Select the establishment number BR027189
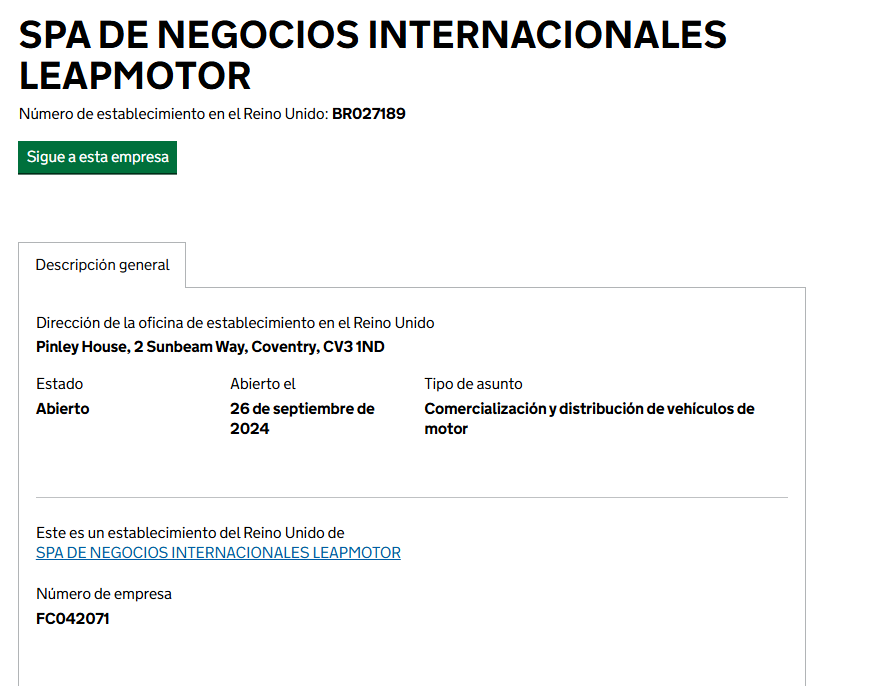Viewport: 890px width, 686px height. point(368,113)
